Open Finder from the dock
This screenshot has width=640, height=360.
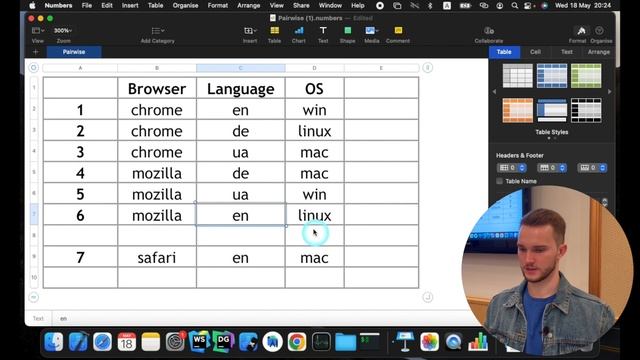coord(54,341)
